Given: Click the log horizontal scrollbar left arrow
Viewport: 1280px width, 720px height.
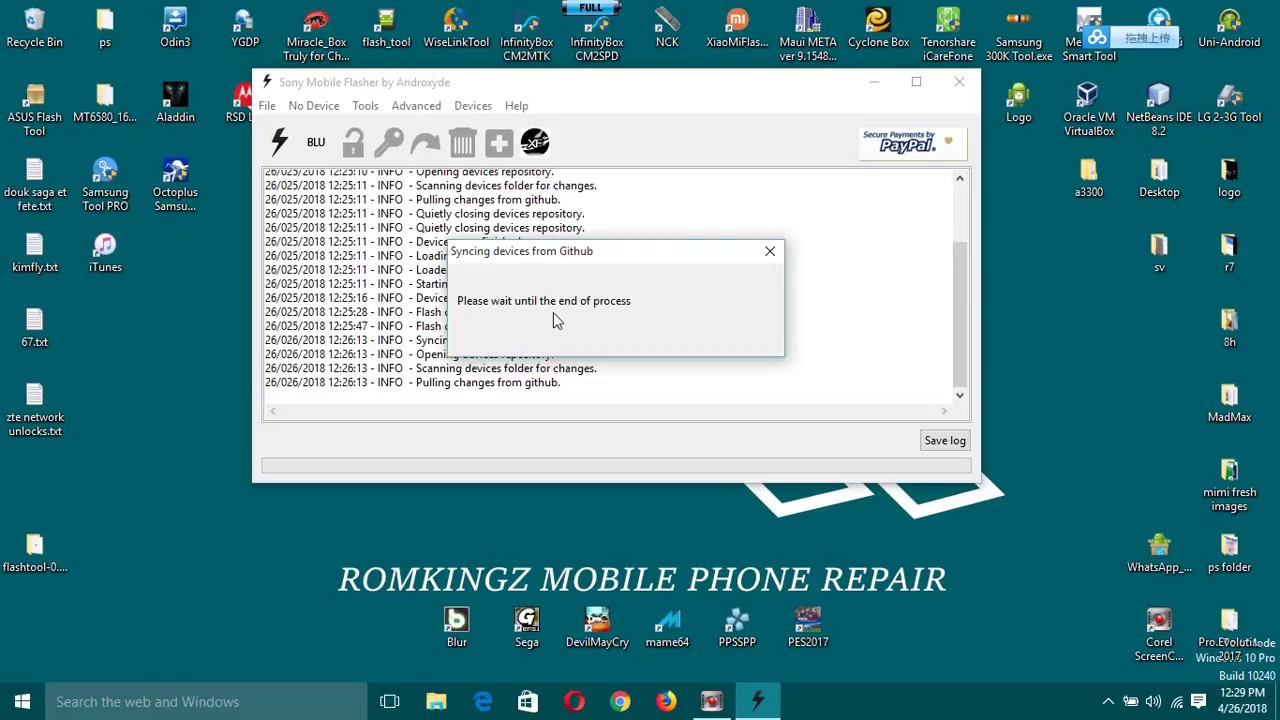Looking at the screenshot, I should pos(272,411).
